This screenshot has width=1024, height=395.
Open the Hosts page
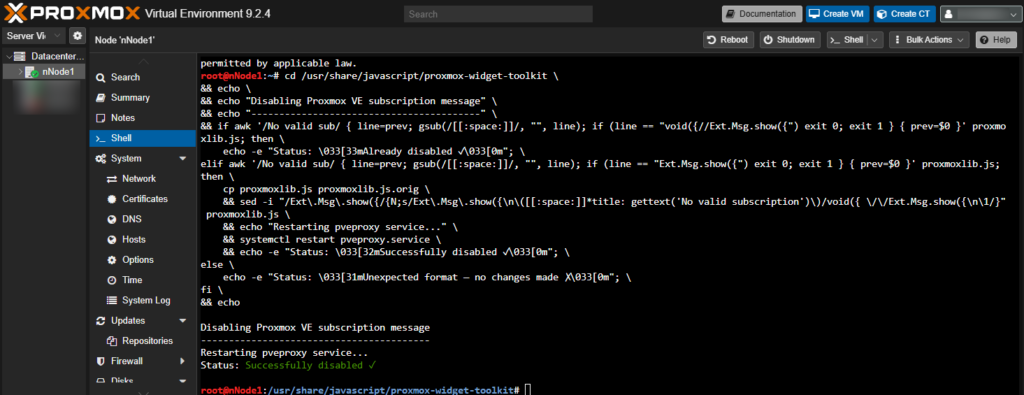coord(142,239)
